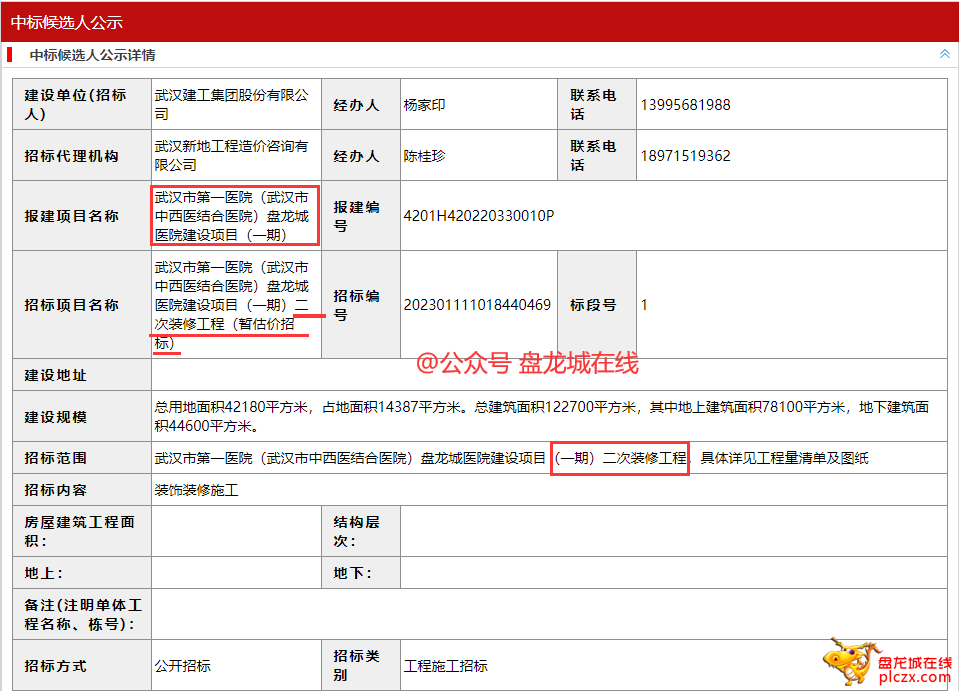Select handler name 杨家印

click(x=424, y=105)
